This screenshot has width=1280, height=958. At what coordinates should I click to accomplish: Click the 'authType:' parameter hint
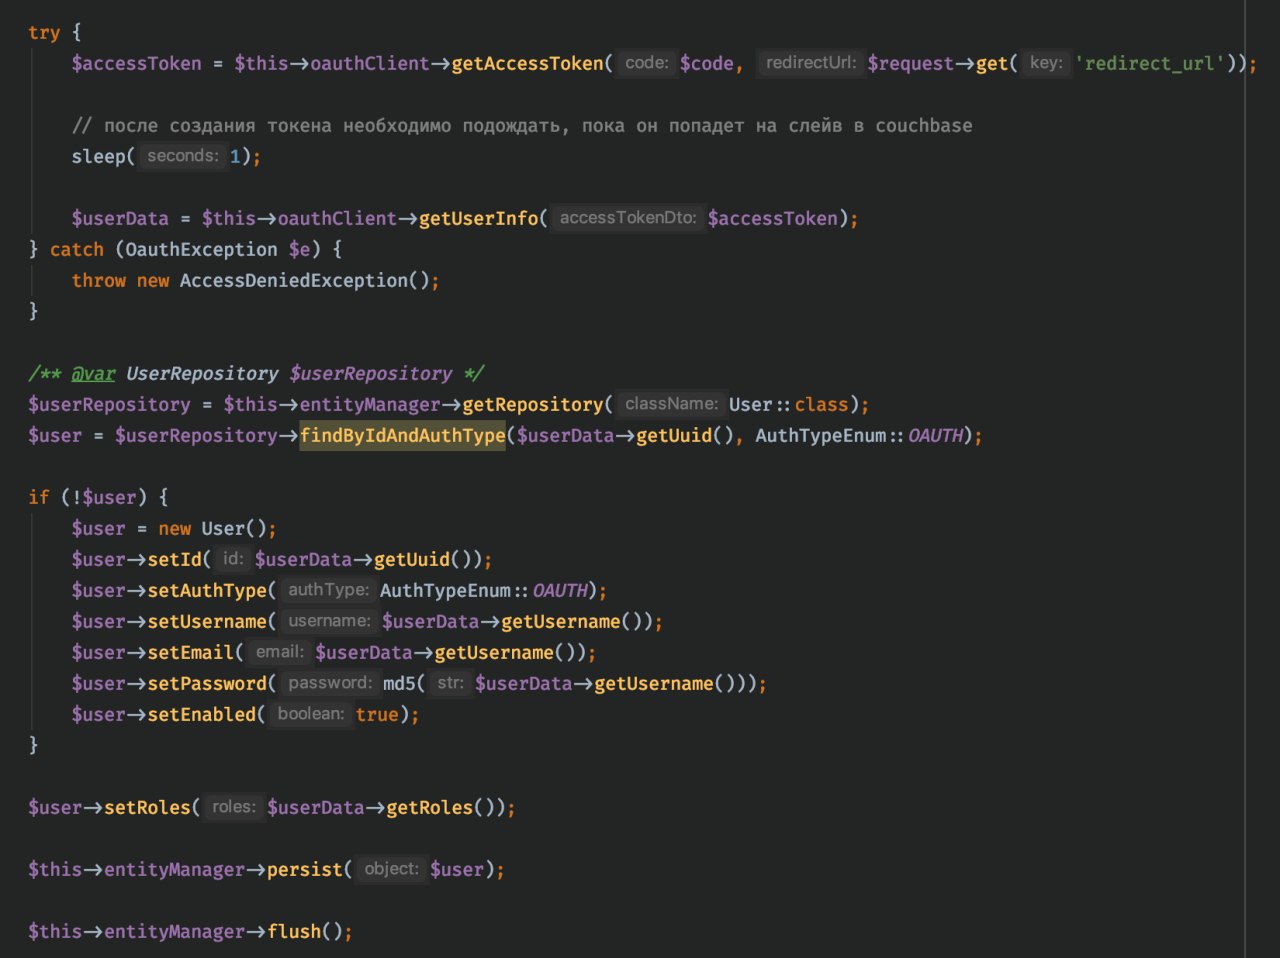point(328,590)
